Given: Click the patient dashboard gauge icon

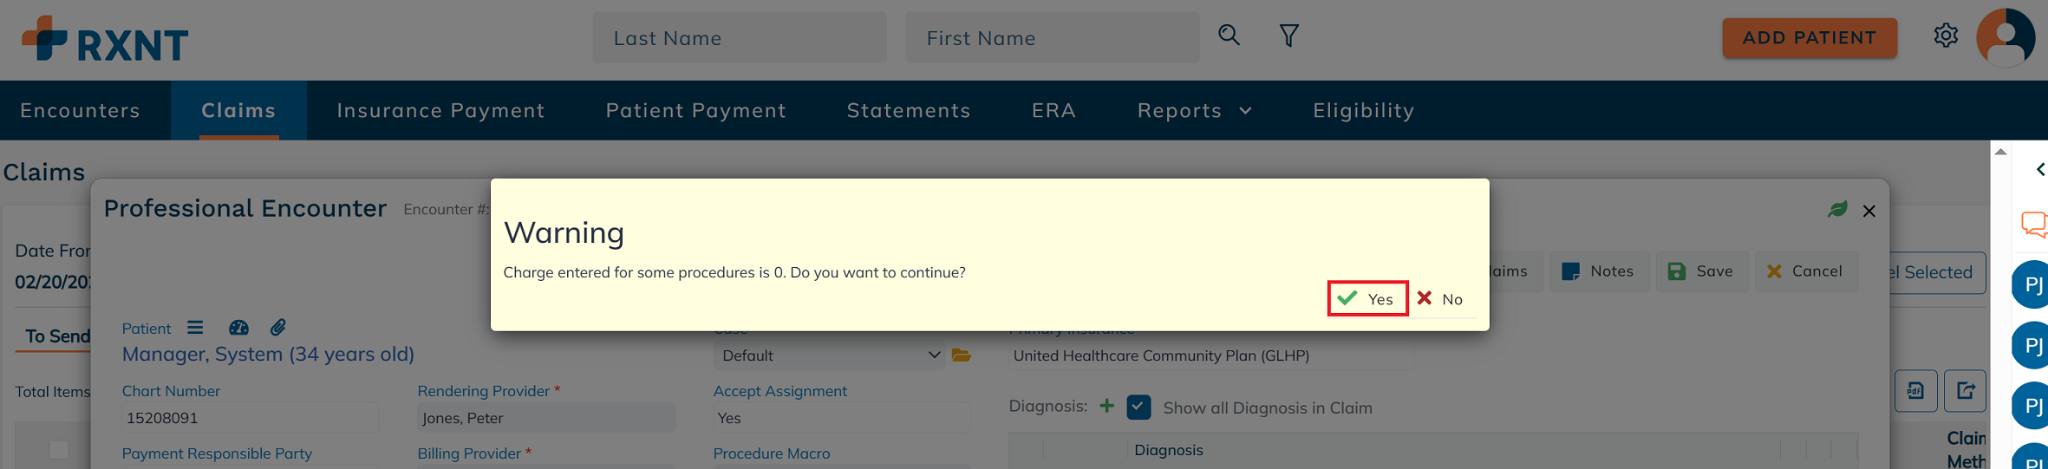Looking at the screenshot, I should click(x=238, y=328).
